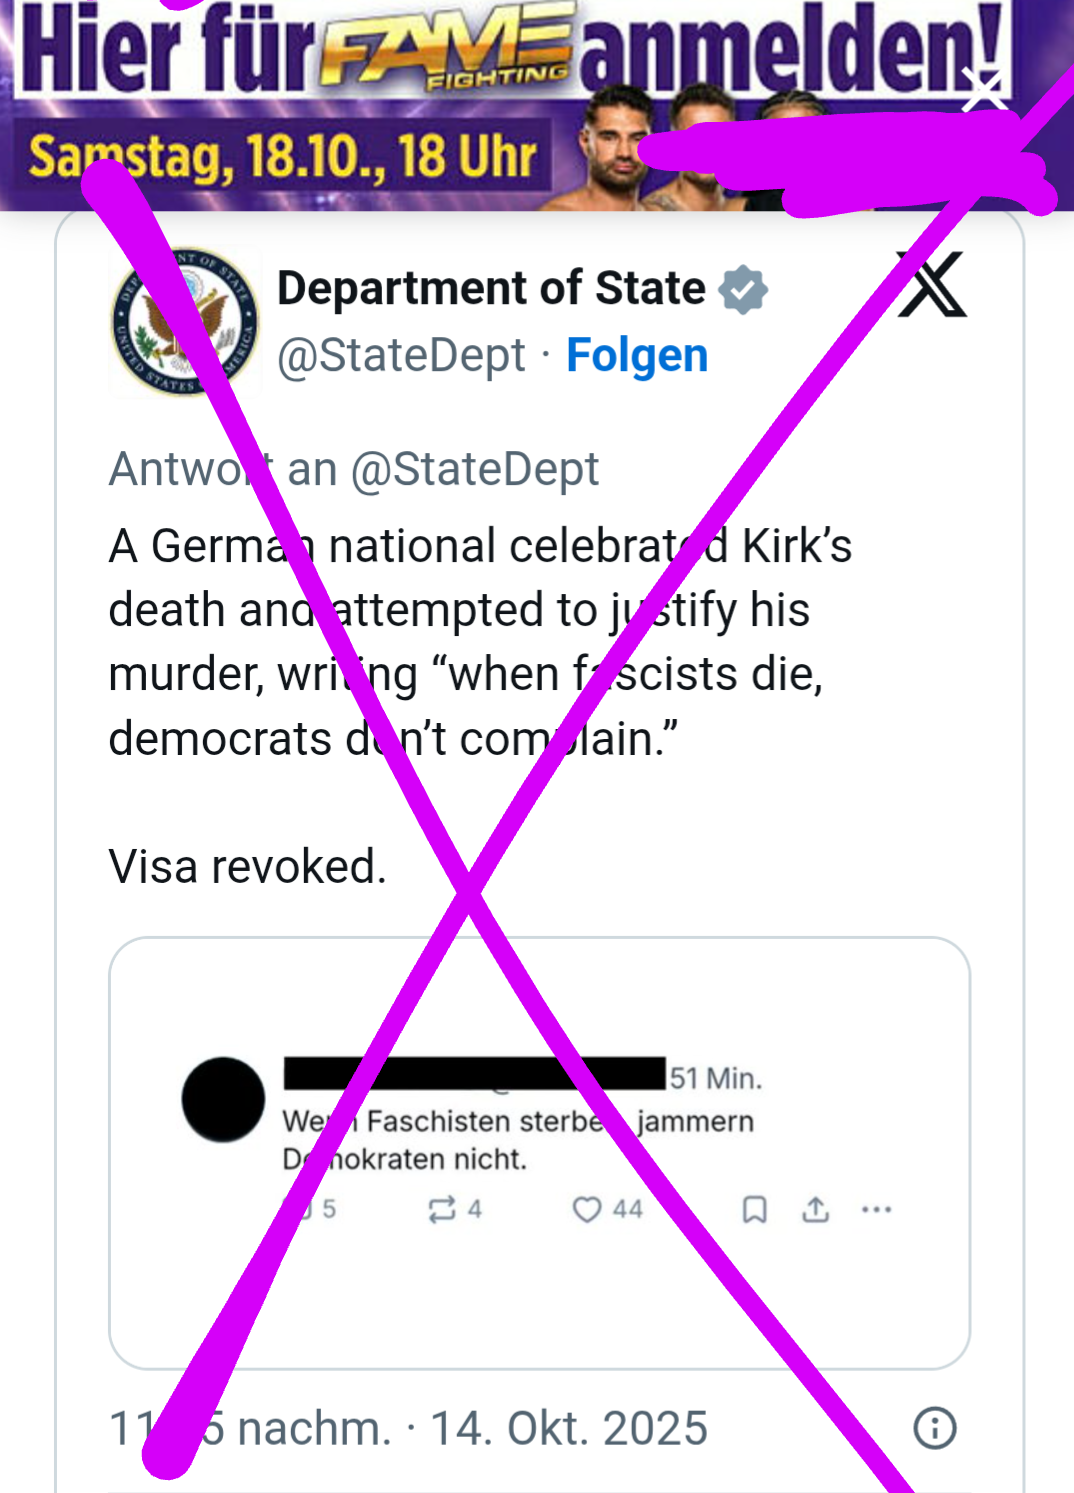Follow StateDept via the Folgen link
This screenshot has width=1074, height=1493.
(637, 355)
